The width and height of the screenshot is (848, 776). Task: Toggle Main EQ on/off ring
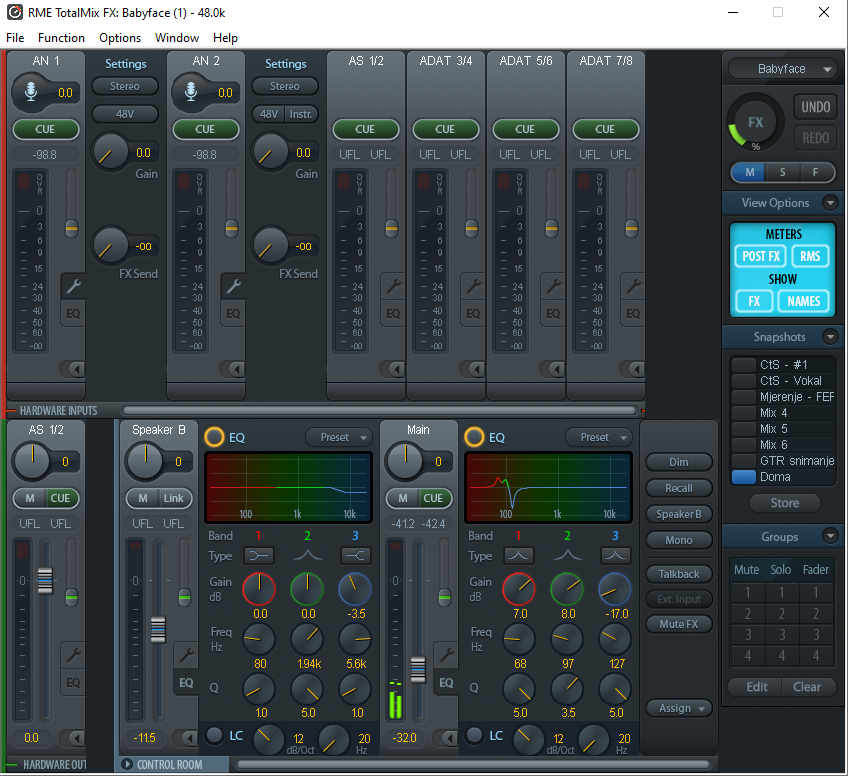(x=474, y=437)
